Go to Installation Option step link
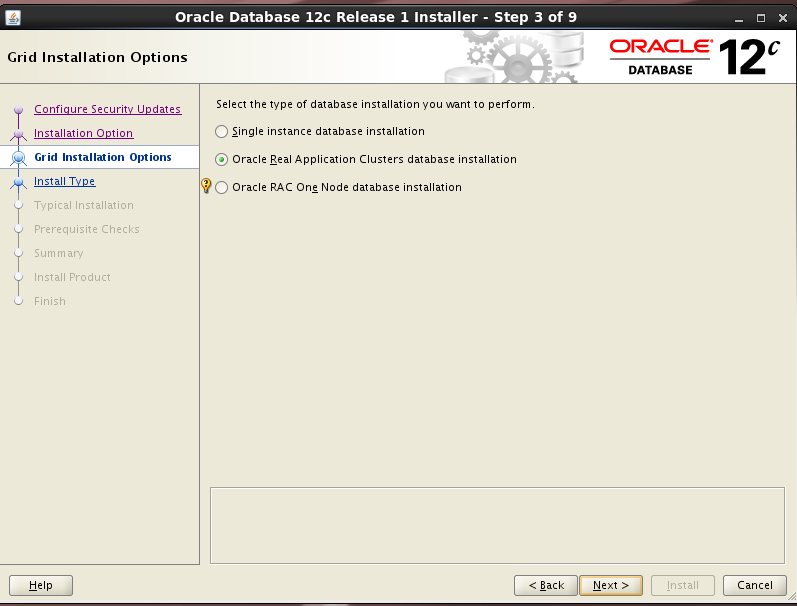The image size is (797, 606). (83, 133)
